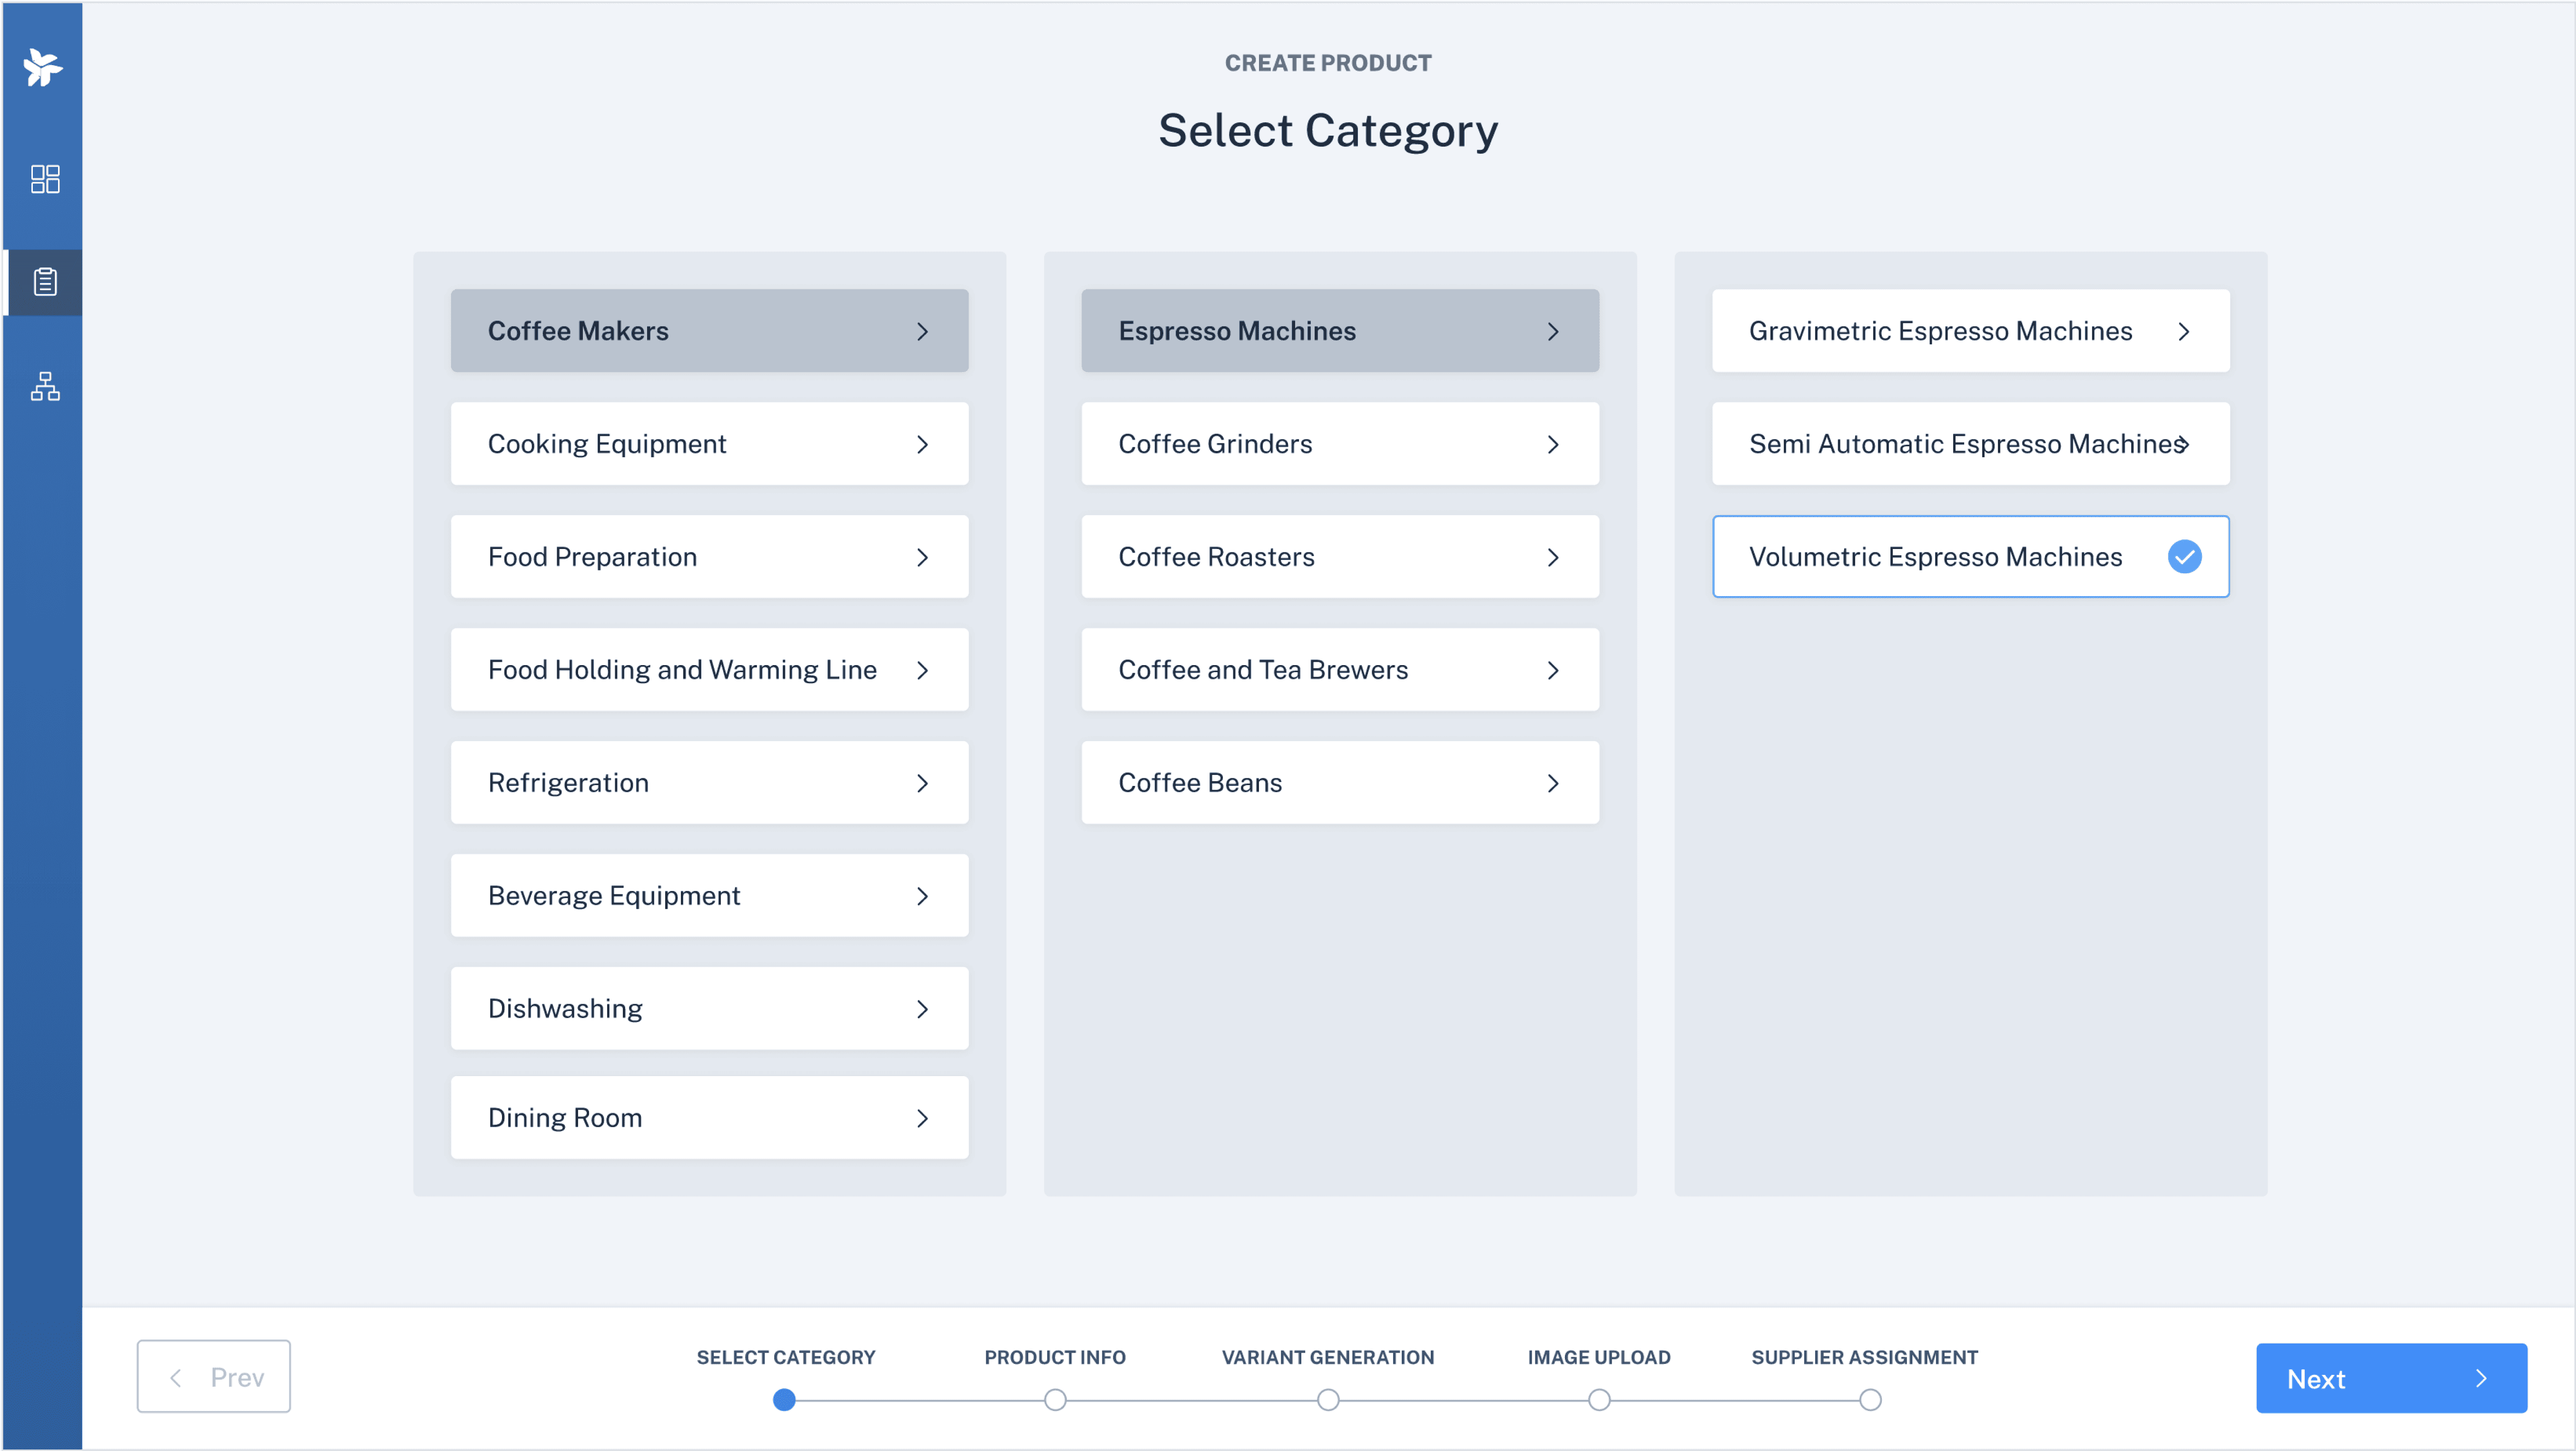
Task: Expand the Cooking Equipment category
Action: [708, 444]
